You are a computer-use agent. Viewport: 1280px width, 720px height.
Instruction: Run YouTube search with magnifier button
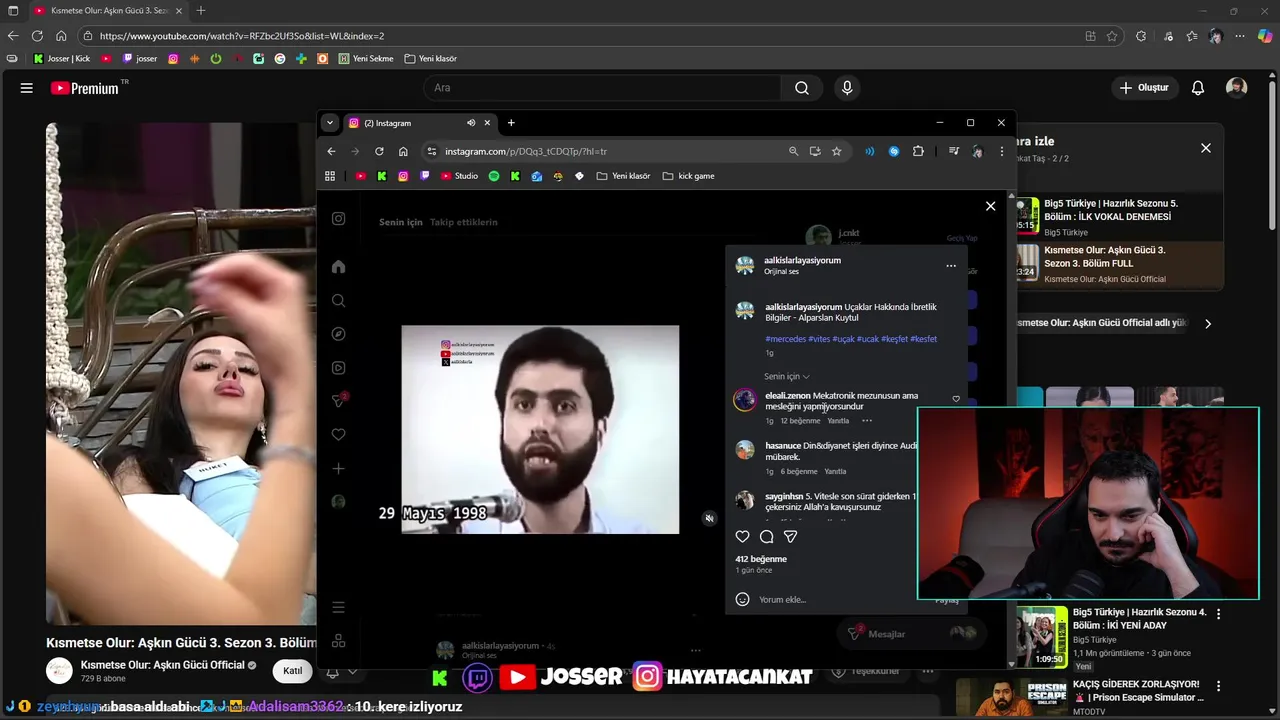click(802, 88)
